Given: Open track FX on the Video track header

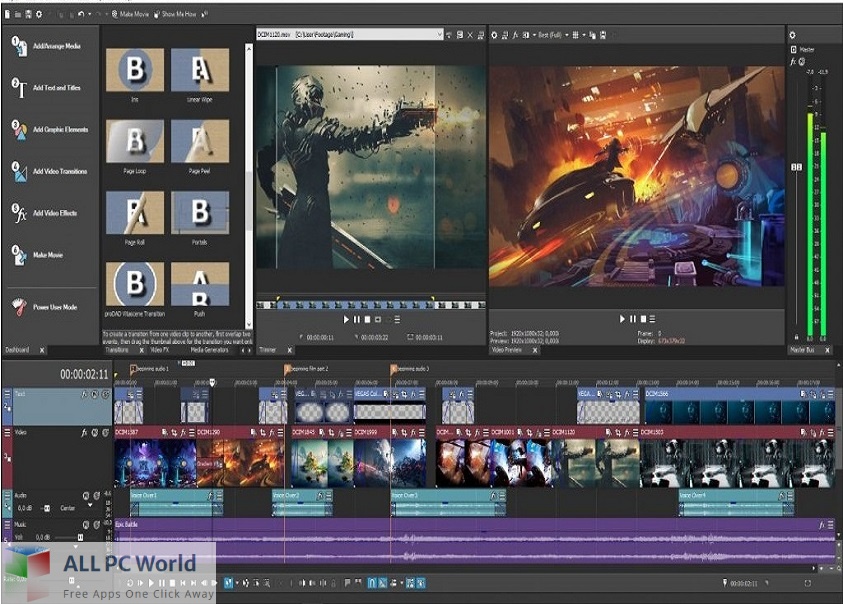Looking at the screenshot, I should 84,432.
